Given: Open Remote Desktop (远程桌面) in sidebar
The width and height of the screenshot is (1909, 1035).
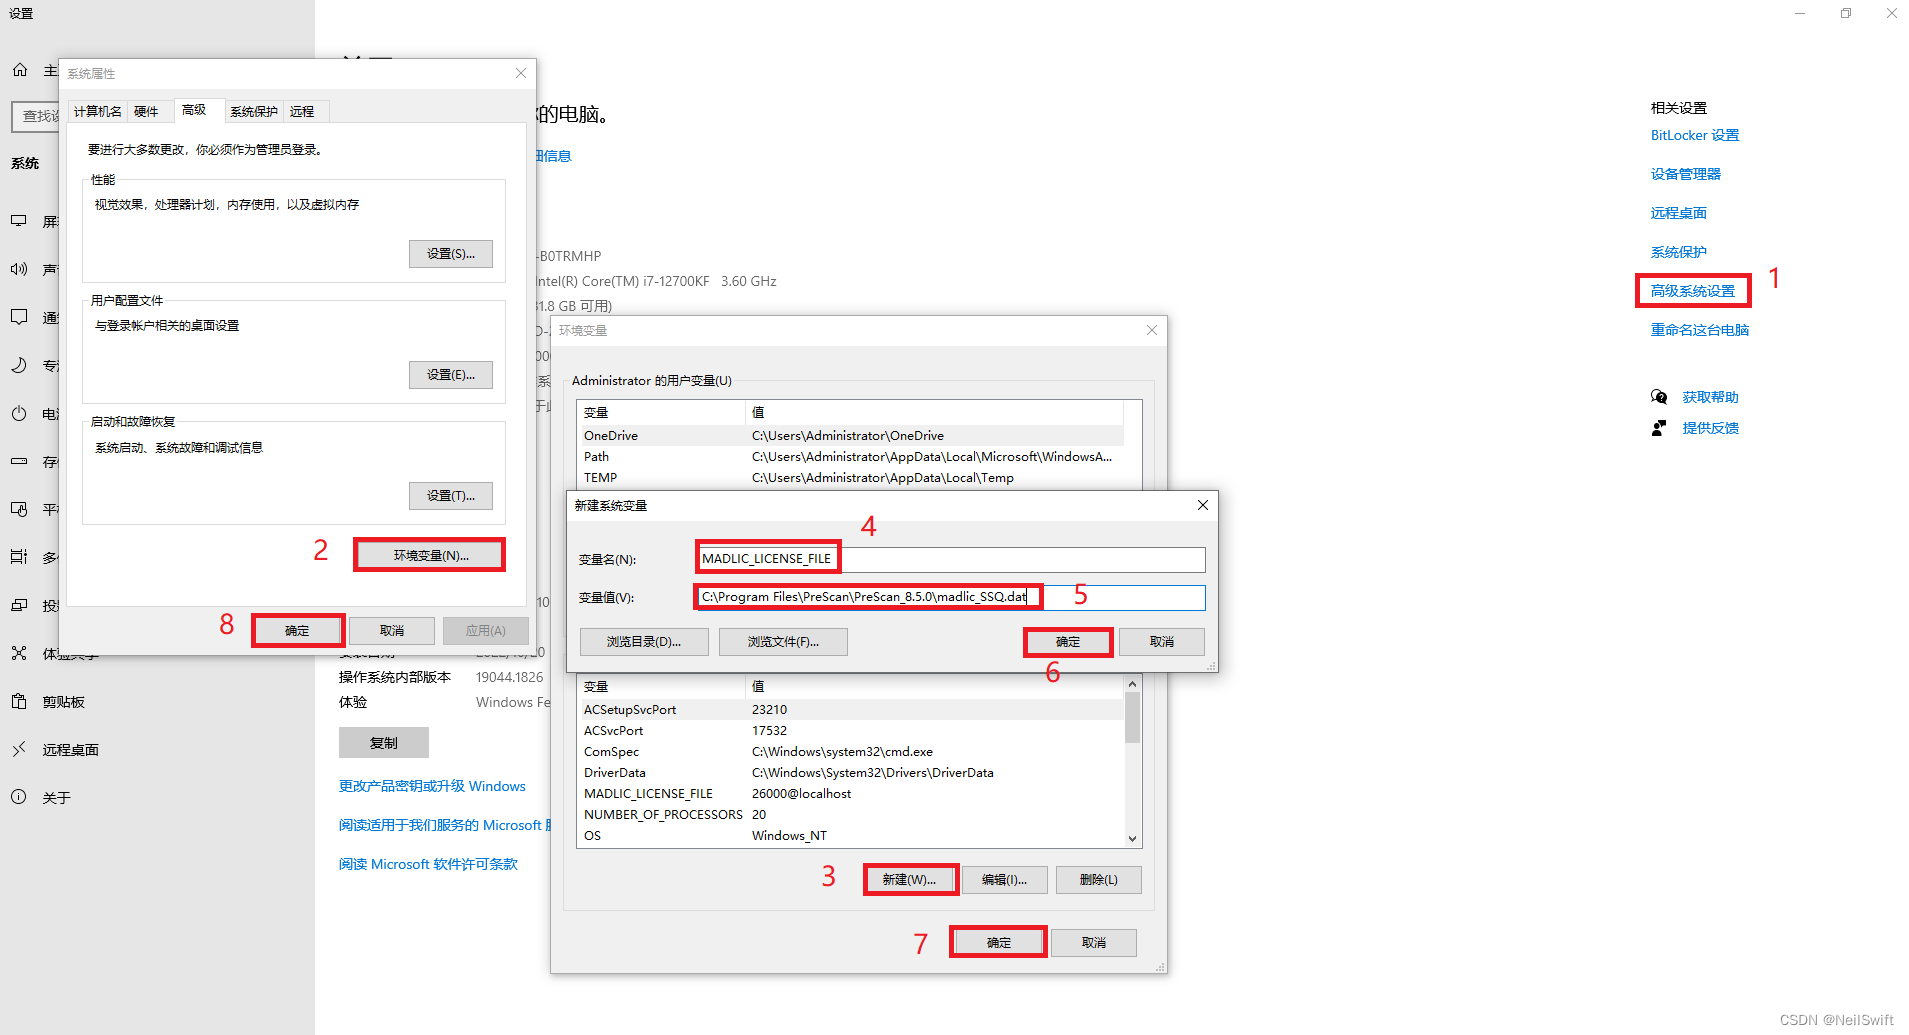Looking at the screenshot, I should (x=70, y=750).
